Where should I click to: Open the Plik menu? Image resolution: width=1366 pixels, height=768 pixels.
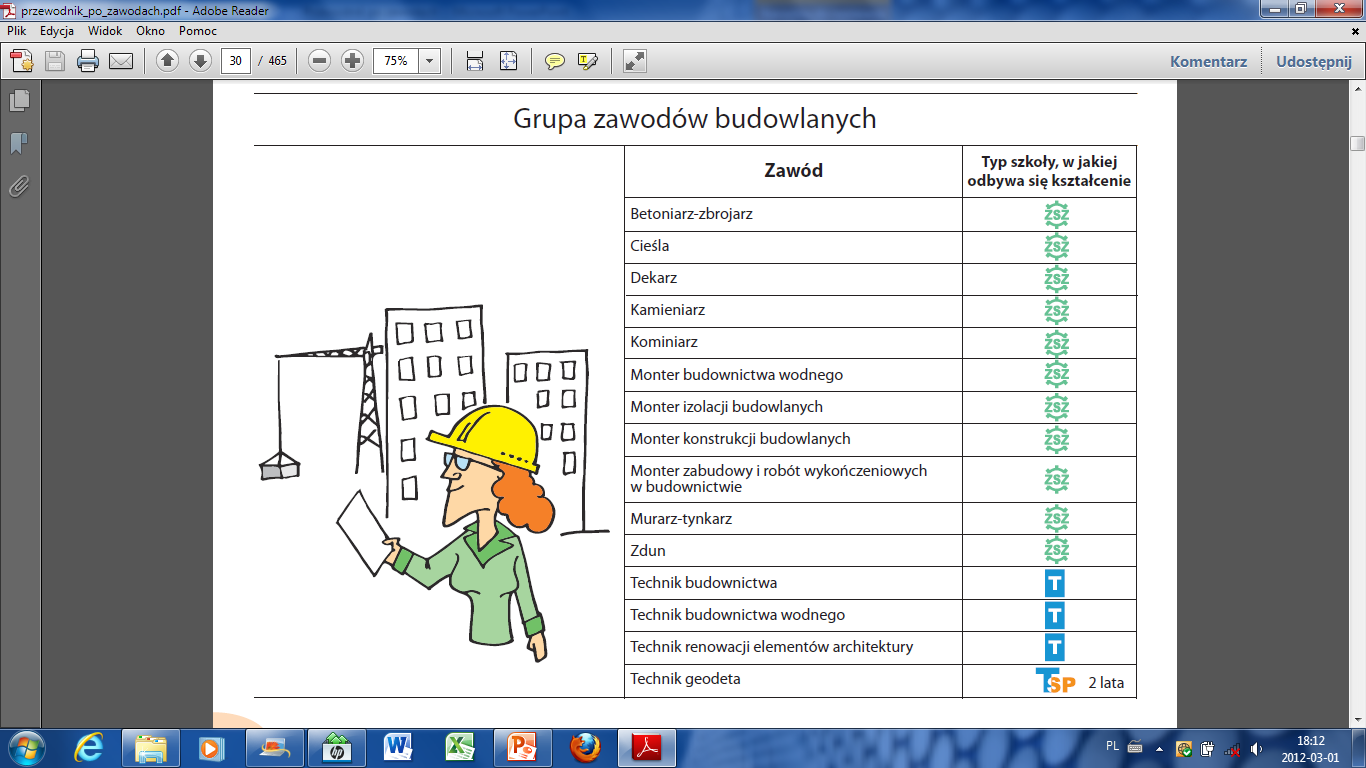pos(16,31)
